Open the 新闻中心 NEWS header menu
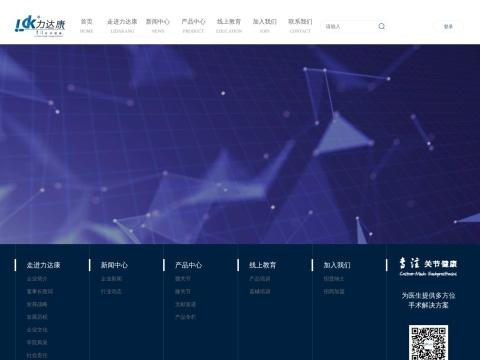This screenshot has width=480, height=360. (x=158, y=26)
